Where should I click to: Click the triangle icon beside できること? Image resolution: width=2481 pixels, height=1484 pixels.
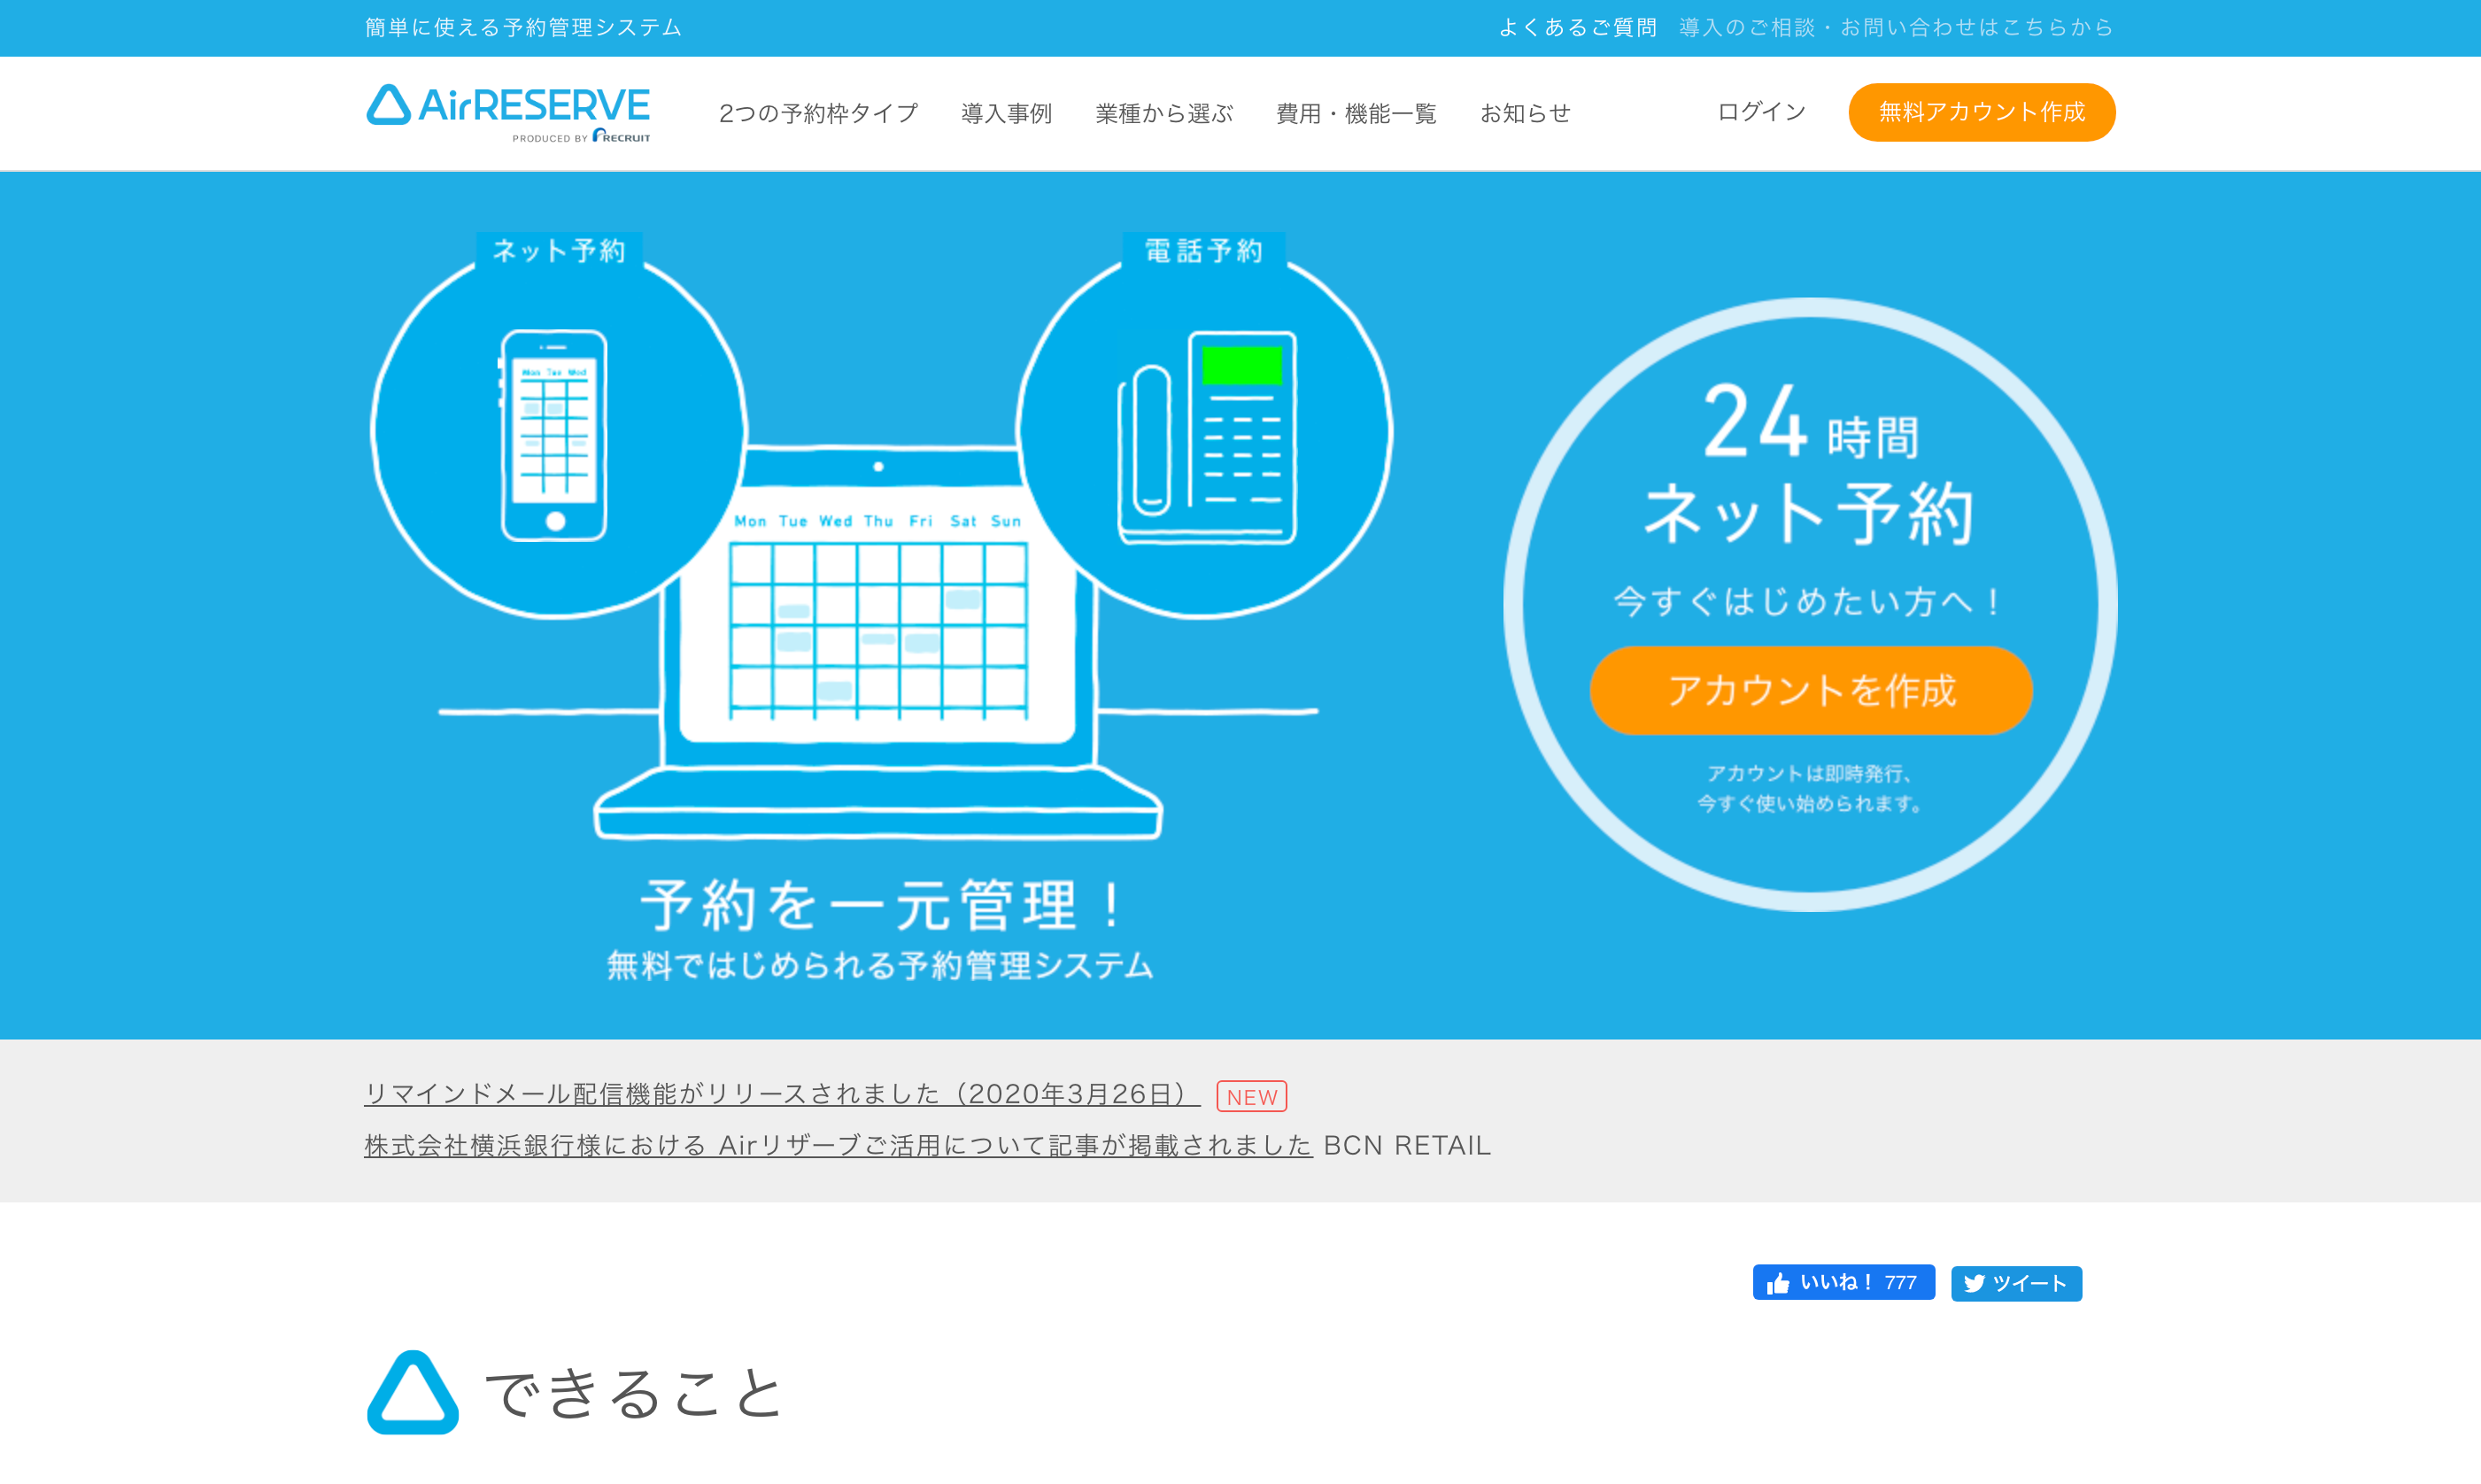[x=412, y=1392]
